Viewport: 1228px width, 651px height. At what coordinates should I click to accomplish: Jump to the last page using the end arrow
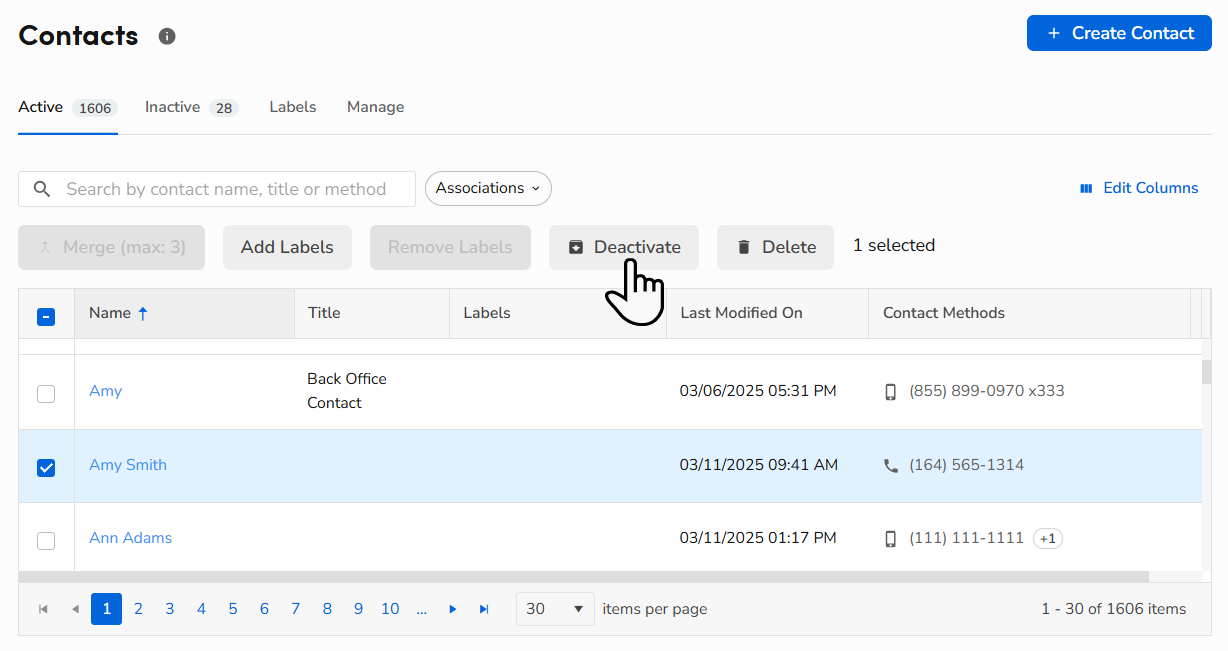[484, 608]
